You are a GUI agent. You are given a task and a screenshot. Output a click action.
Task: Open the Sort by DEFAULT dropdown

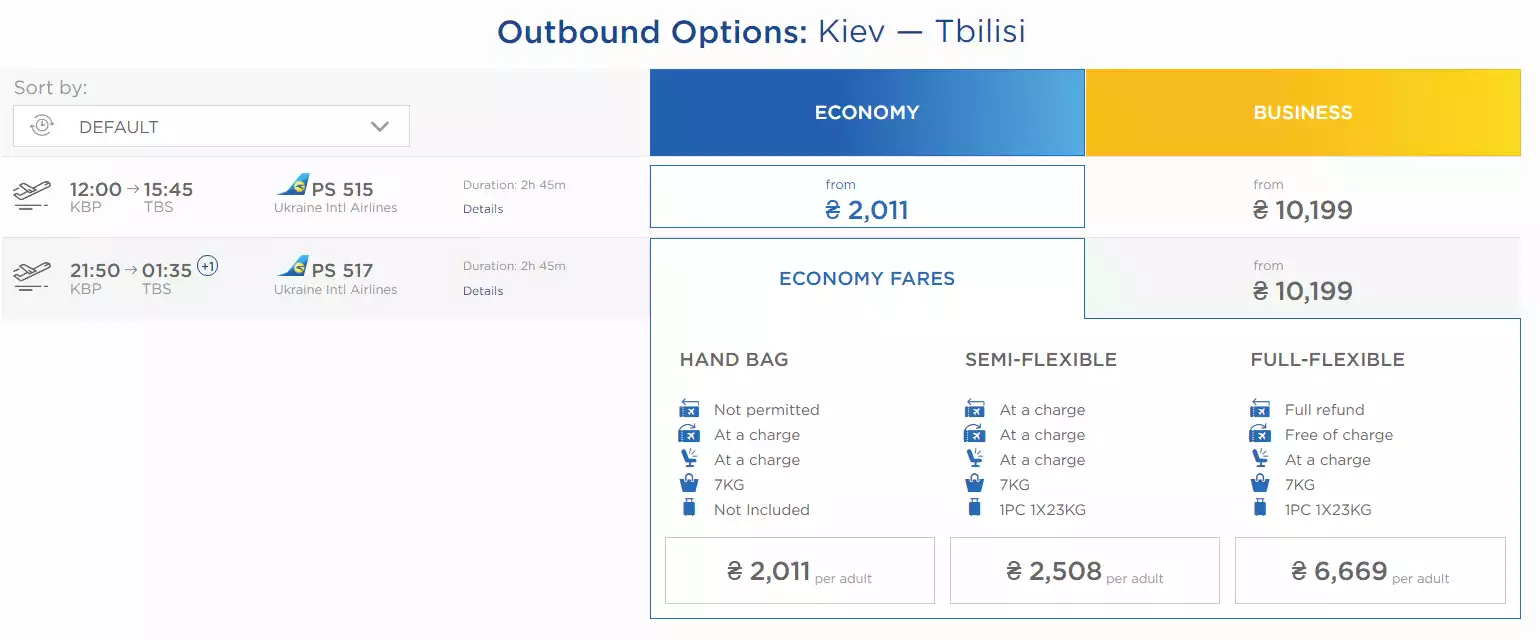tap(210, 126)
